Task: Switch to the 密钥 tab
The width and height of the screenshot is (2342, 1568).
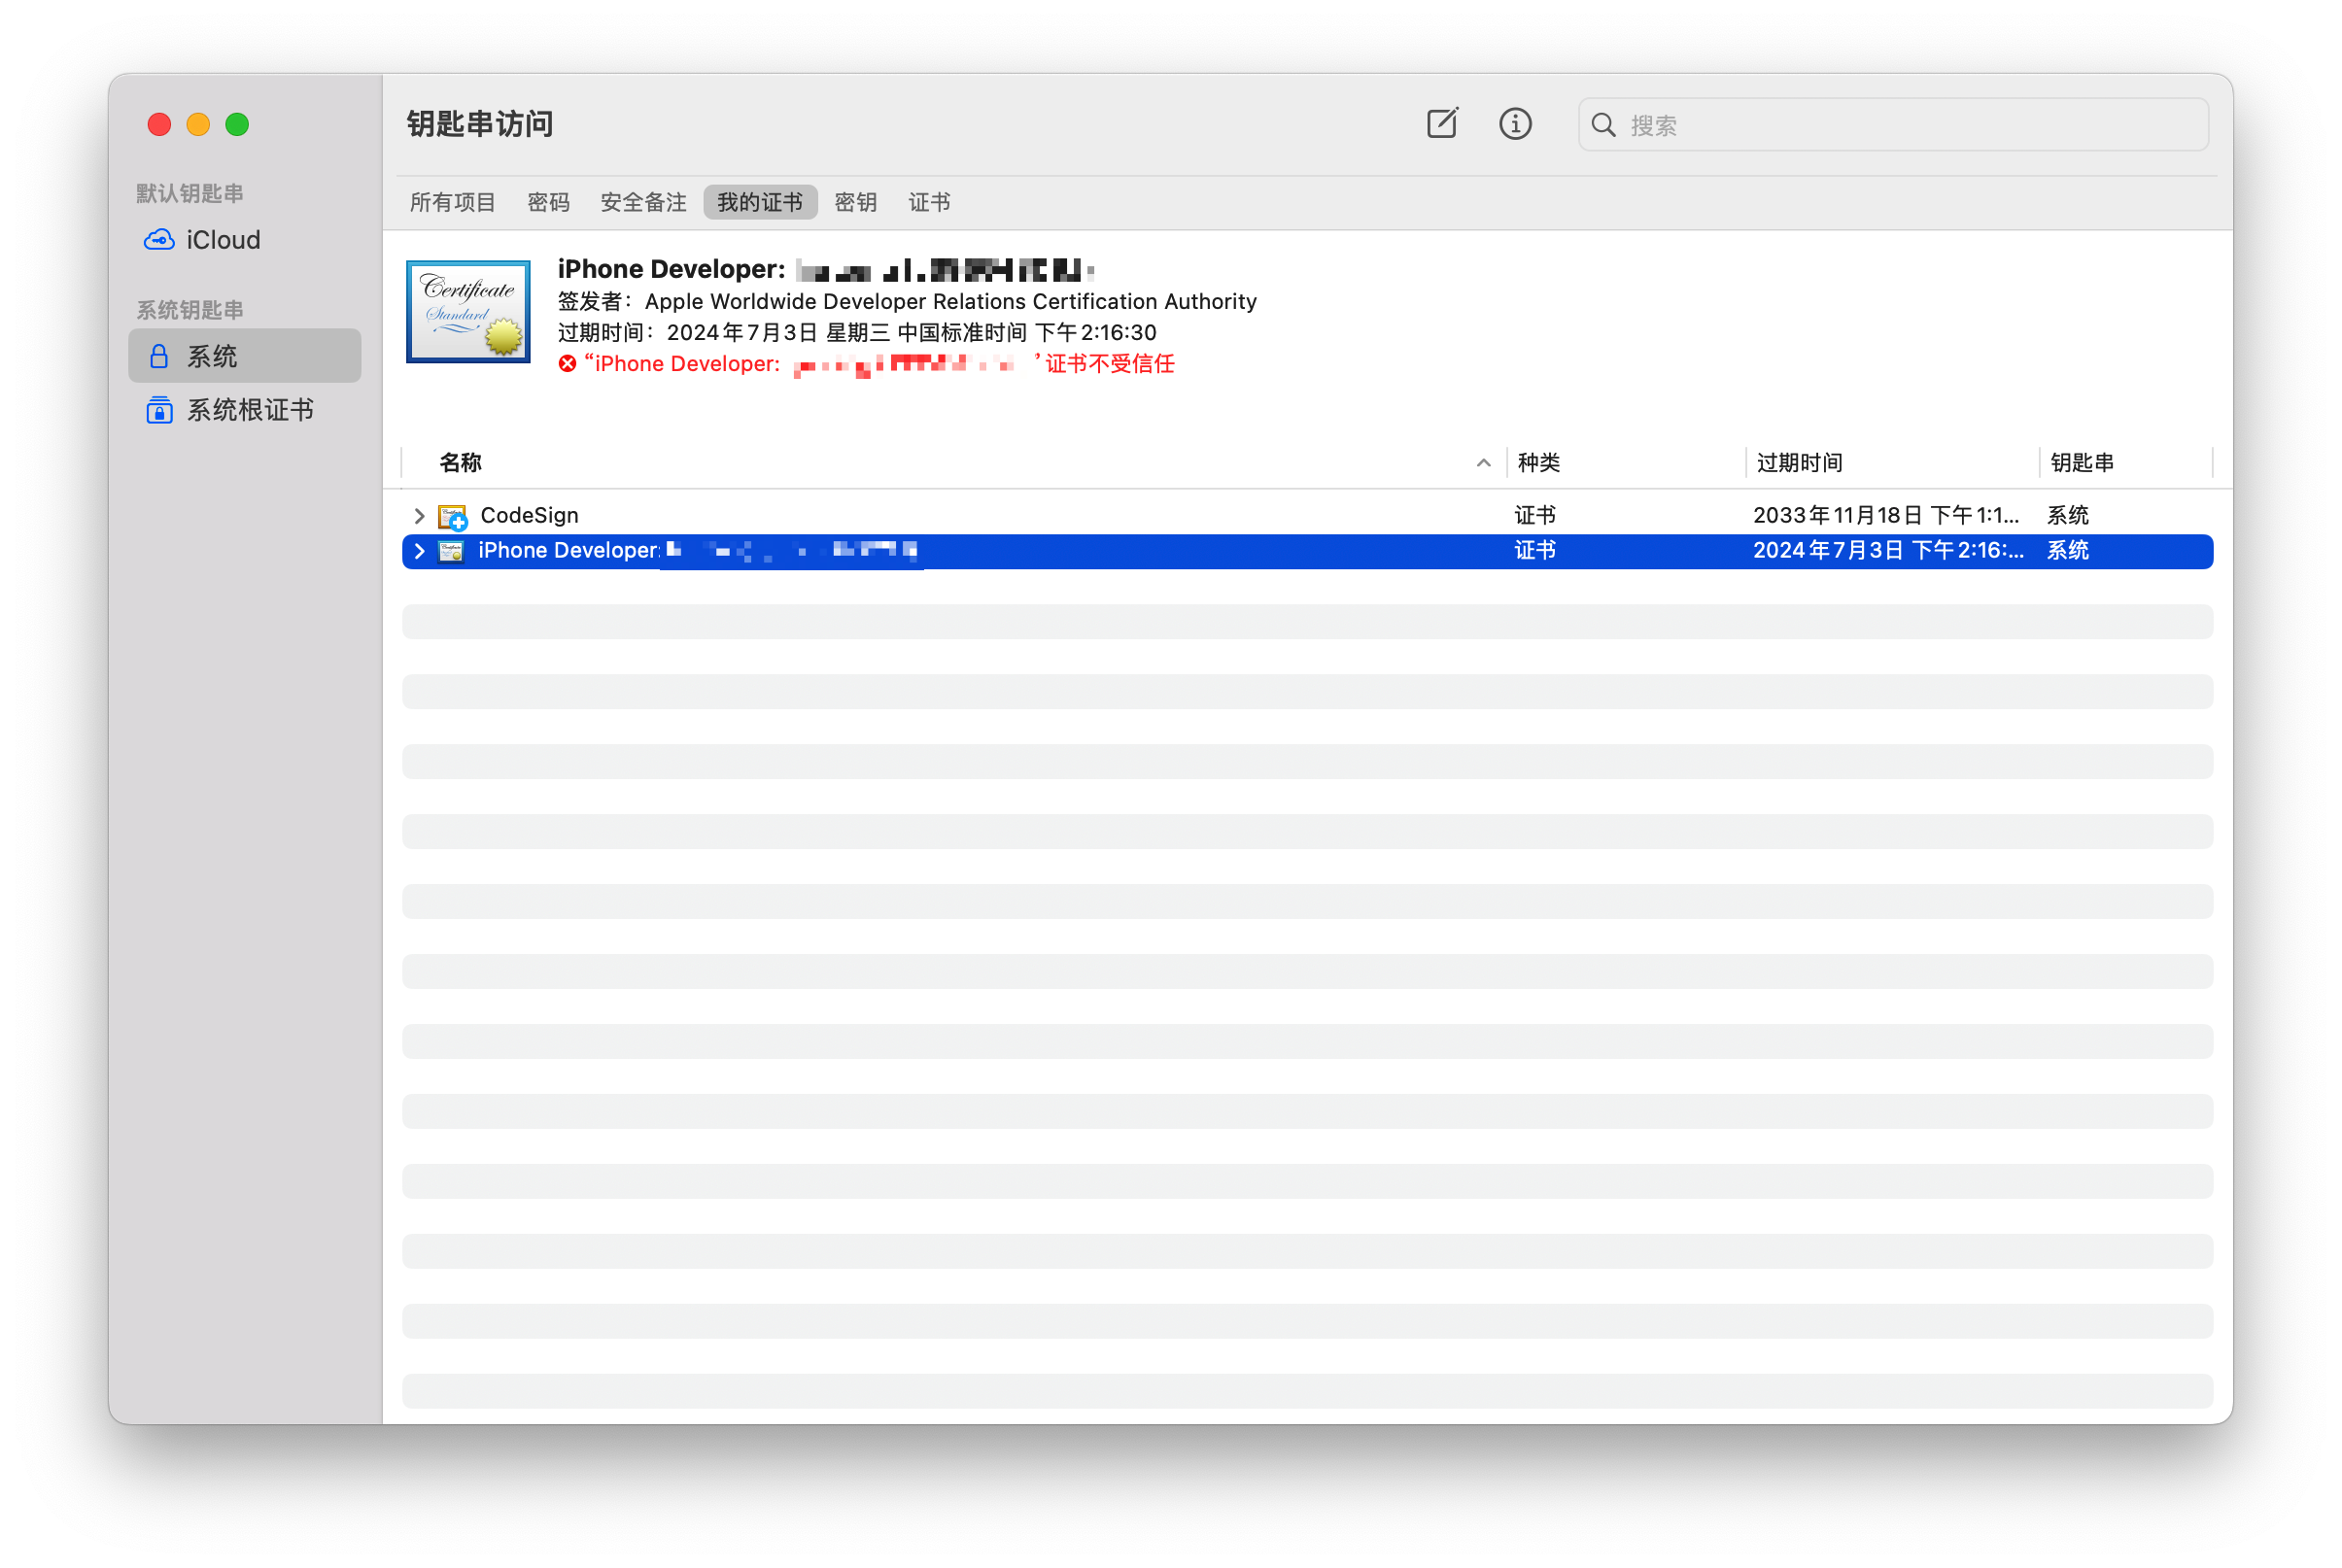Action: 855,202
